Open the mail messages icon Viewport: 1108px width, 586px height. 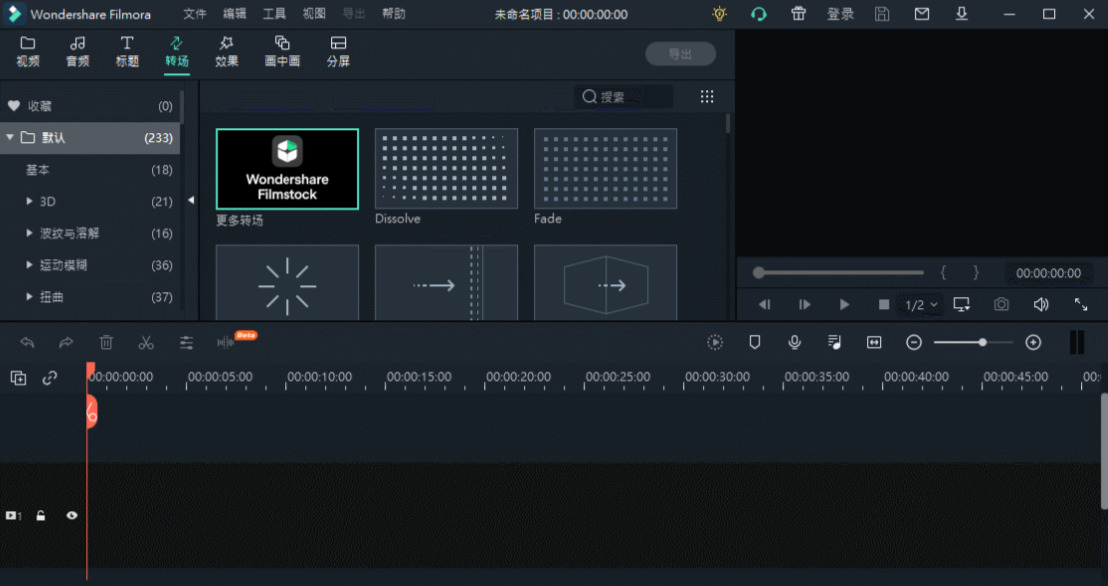(x=921, y=14)
